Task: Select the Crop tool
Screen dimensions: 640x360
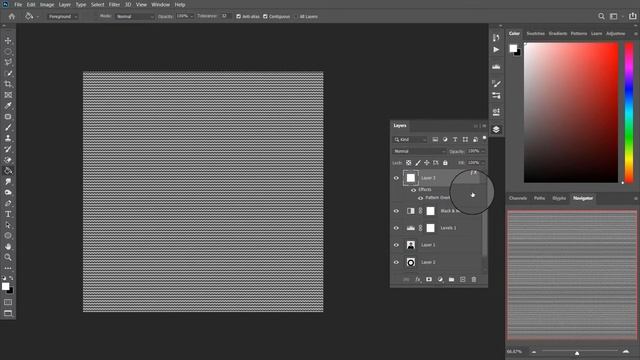Action: [x=8, y=84]
